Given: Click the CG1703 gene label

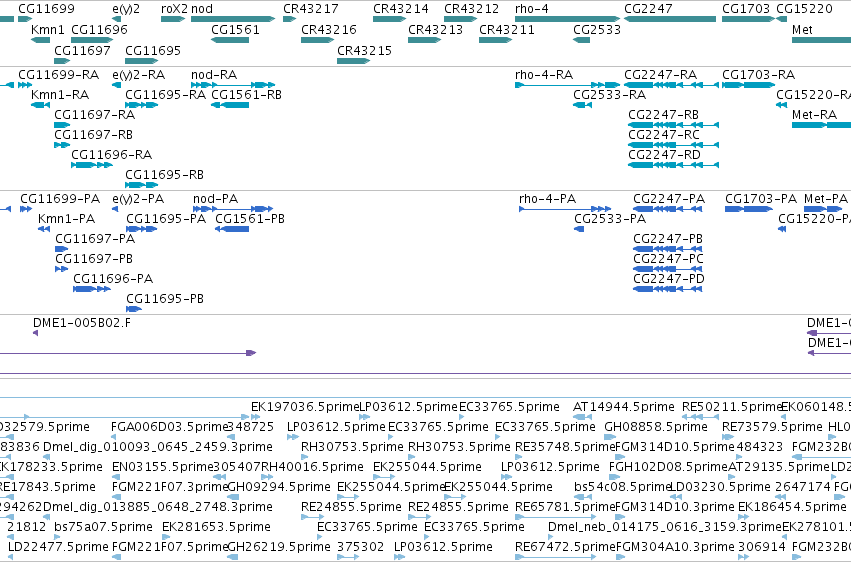Looking at the screenshot, I should point(746,9).
